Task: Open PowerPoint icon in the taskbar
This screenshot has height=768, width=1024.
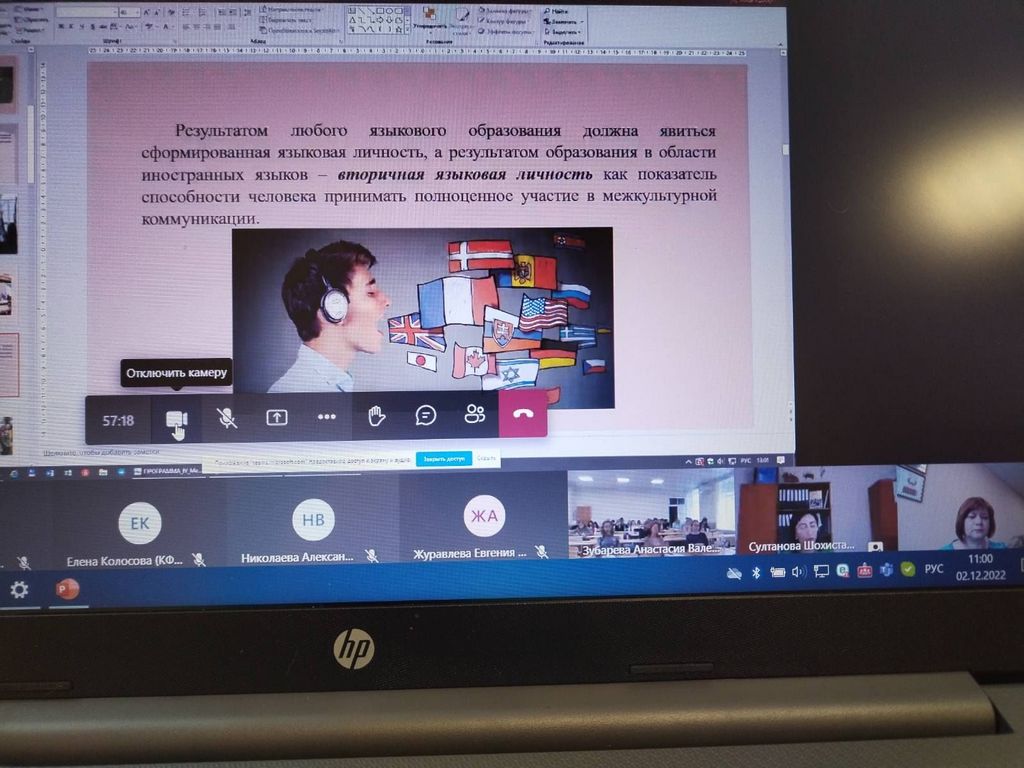Action: (x=67, y=590)
